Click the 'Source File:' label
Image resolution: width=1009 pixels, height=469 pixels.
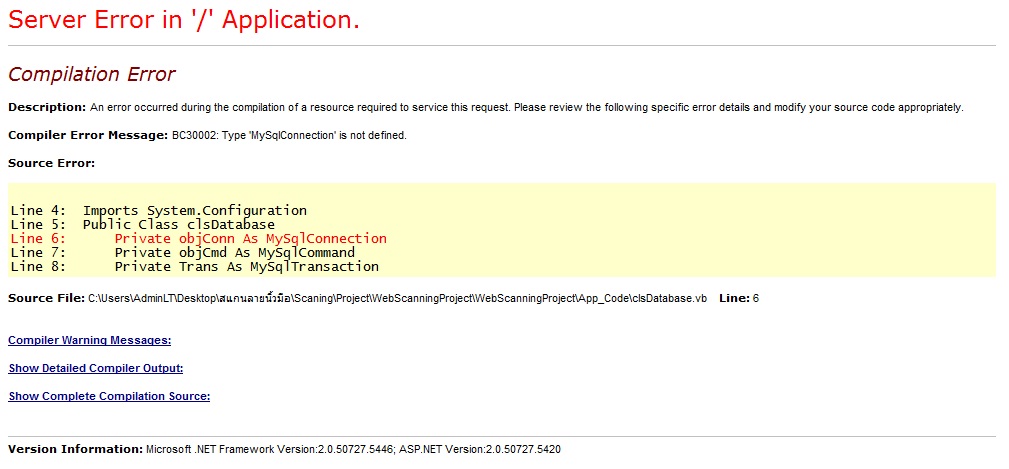pos(46,299)
